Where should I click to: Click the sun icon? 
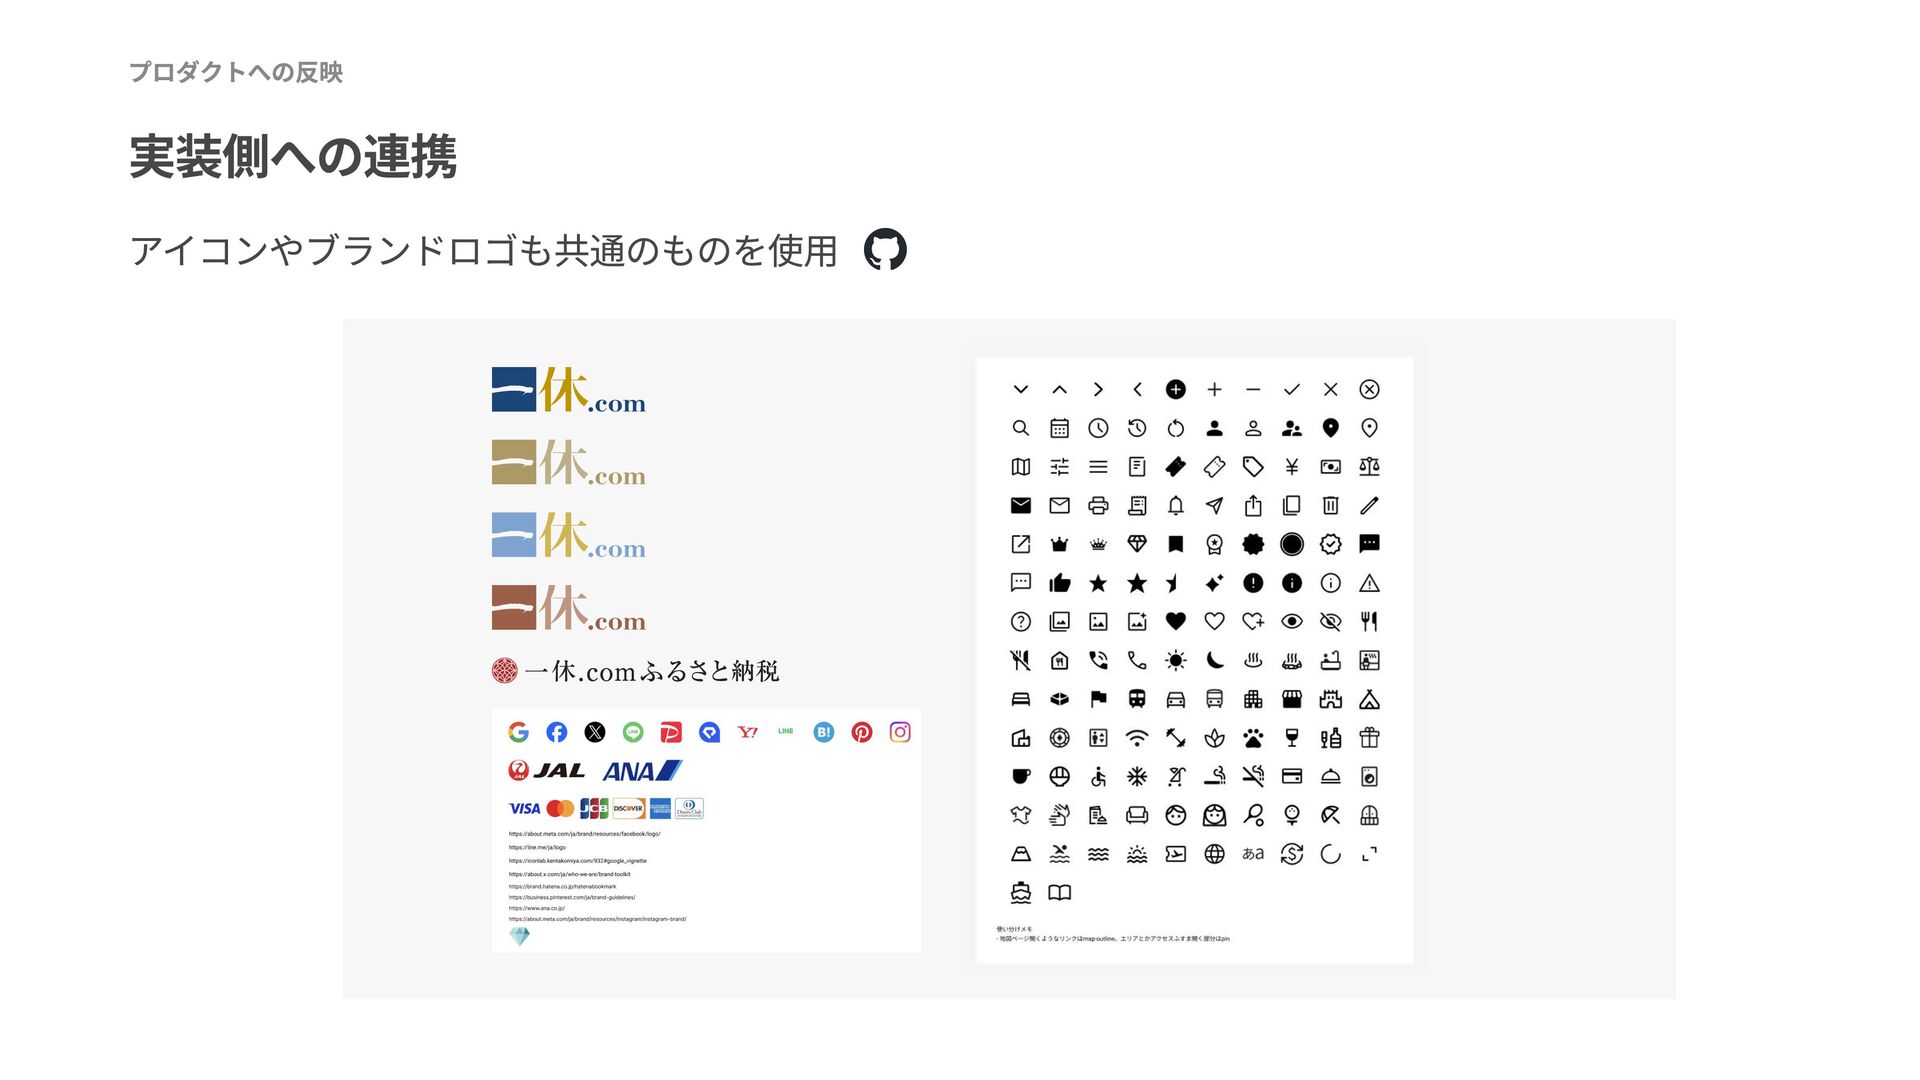click(1176, 661)
